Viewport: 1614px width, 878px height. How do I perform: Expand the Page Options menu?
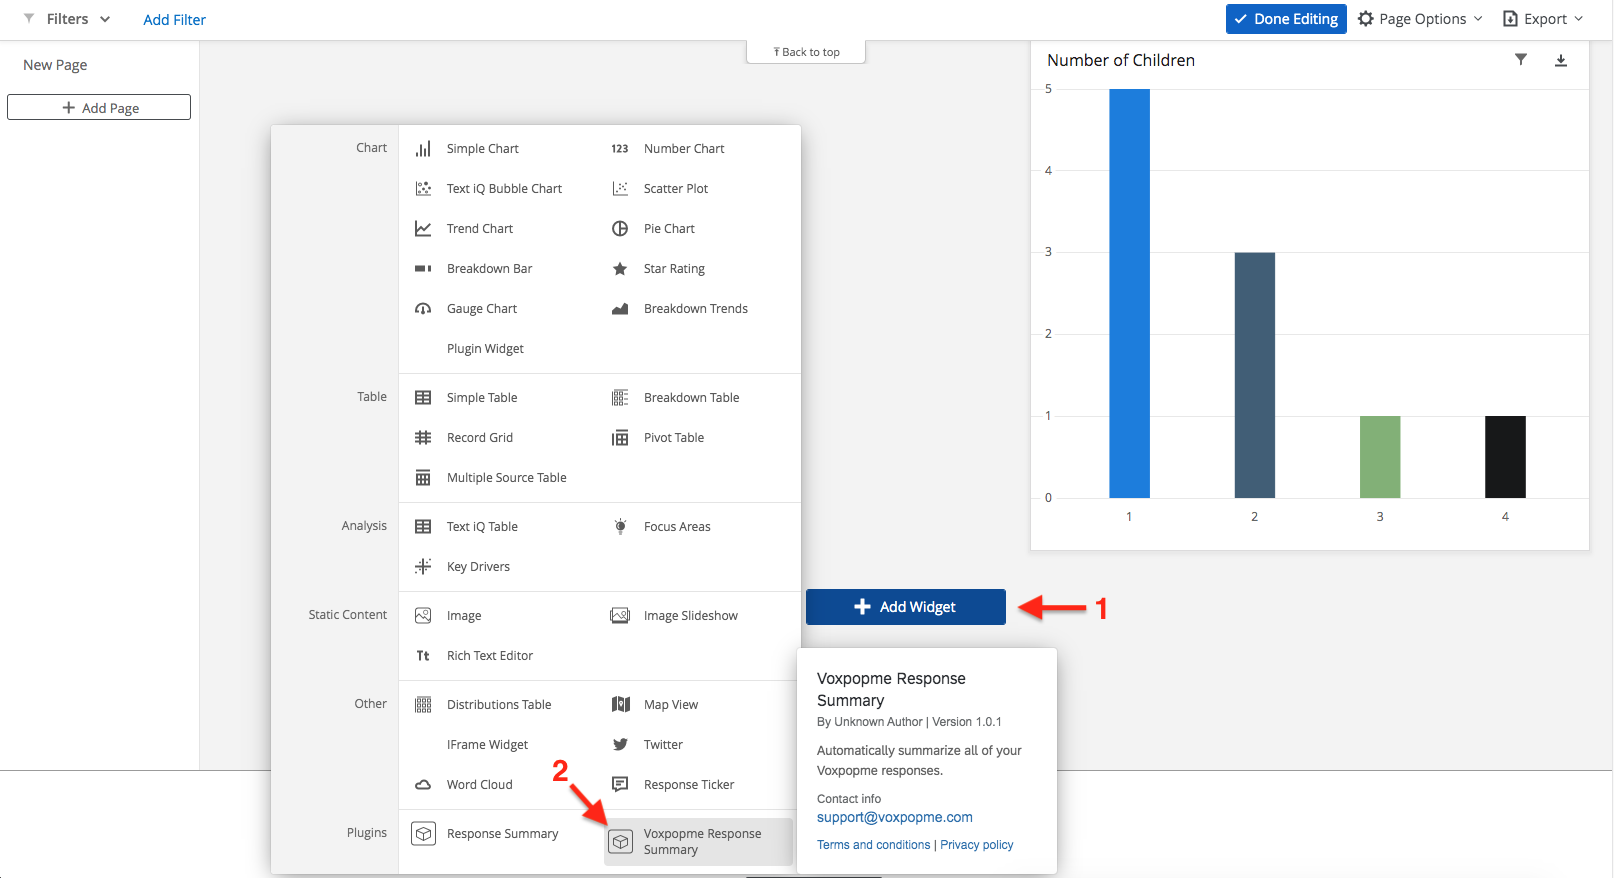[1420, 19]
